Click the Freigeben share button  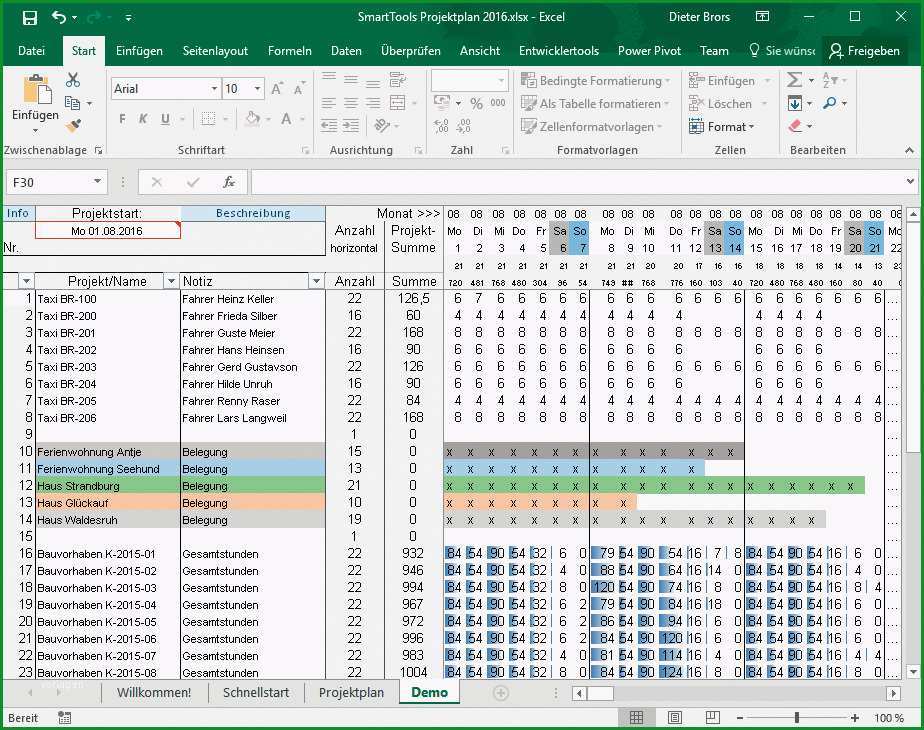pyautogui.click(x=864, y=51)
